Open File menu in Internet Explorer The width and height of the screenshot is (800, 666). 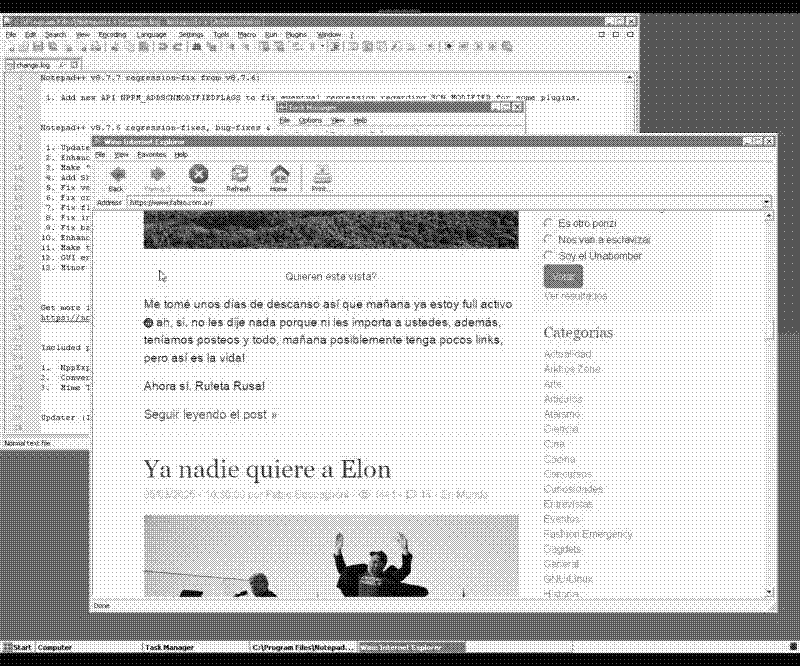101,155
